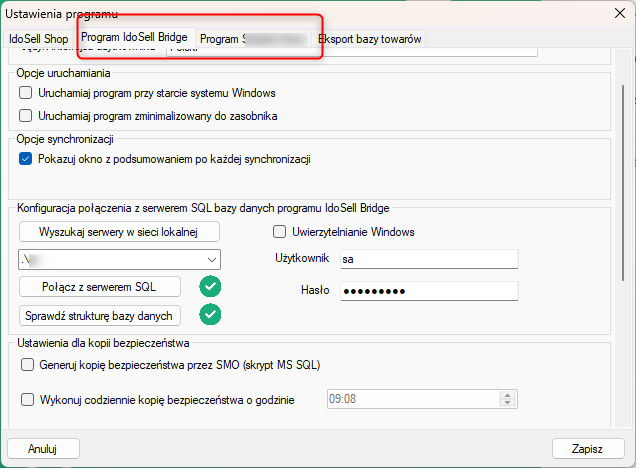Select the Program IdoSell Bridge tab
Image resolution: width=636 pixels, height=468 pixels.
pos(135,37)
